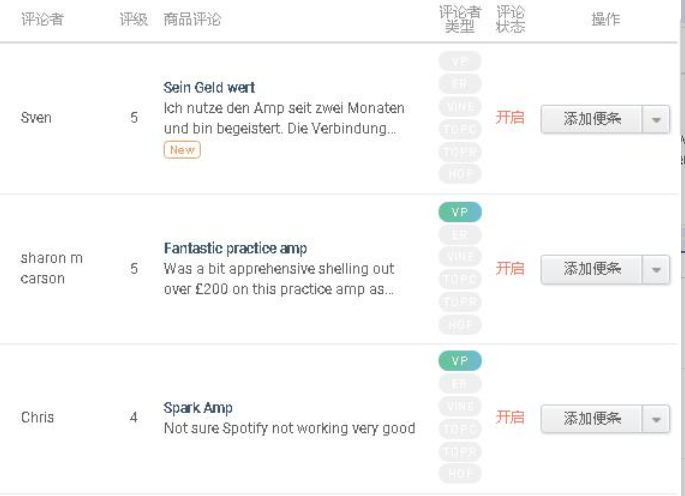Expand the dropdown arrow beside Sven's 添加便条
The image size is (685, 496).
(x=656, y=119)
